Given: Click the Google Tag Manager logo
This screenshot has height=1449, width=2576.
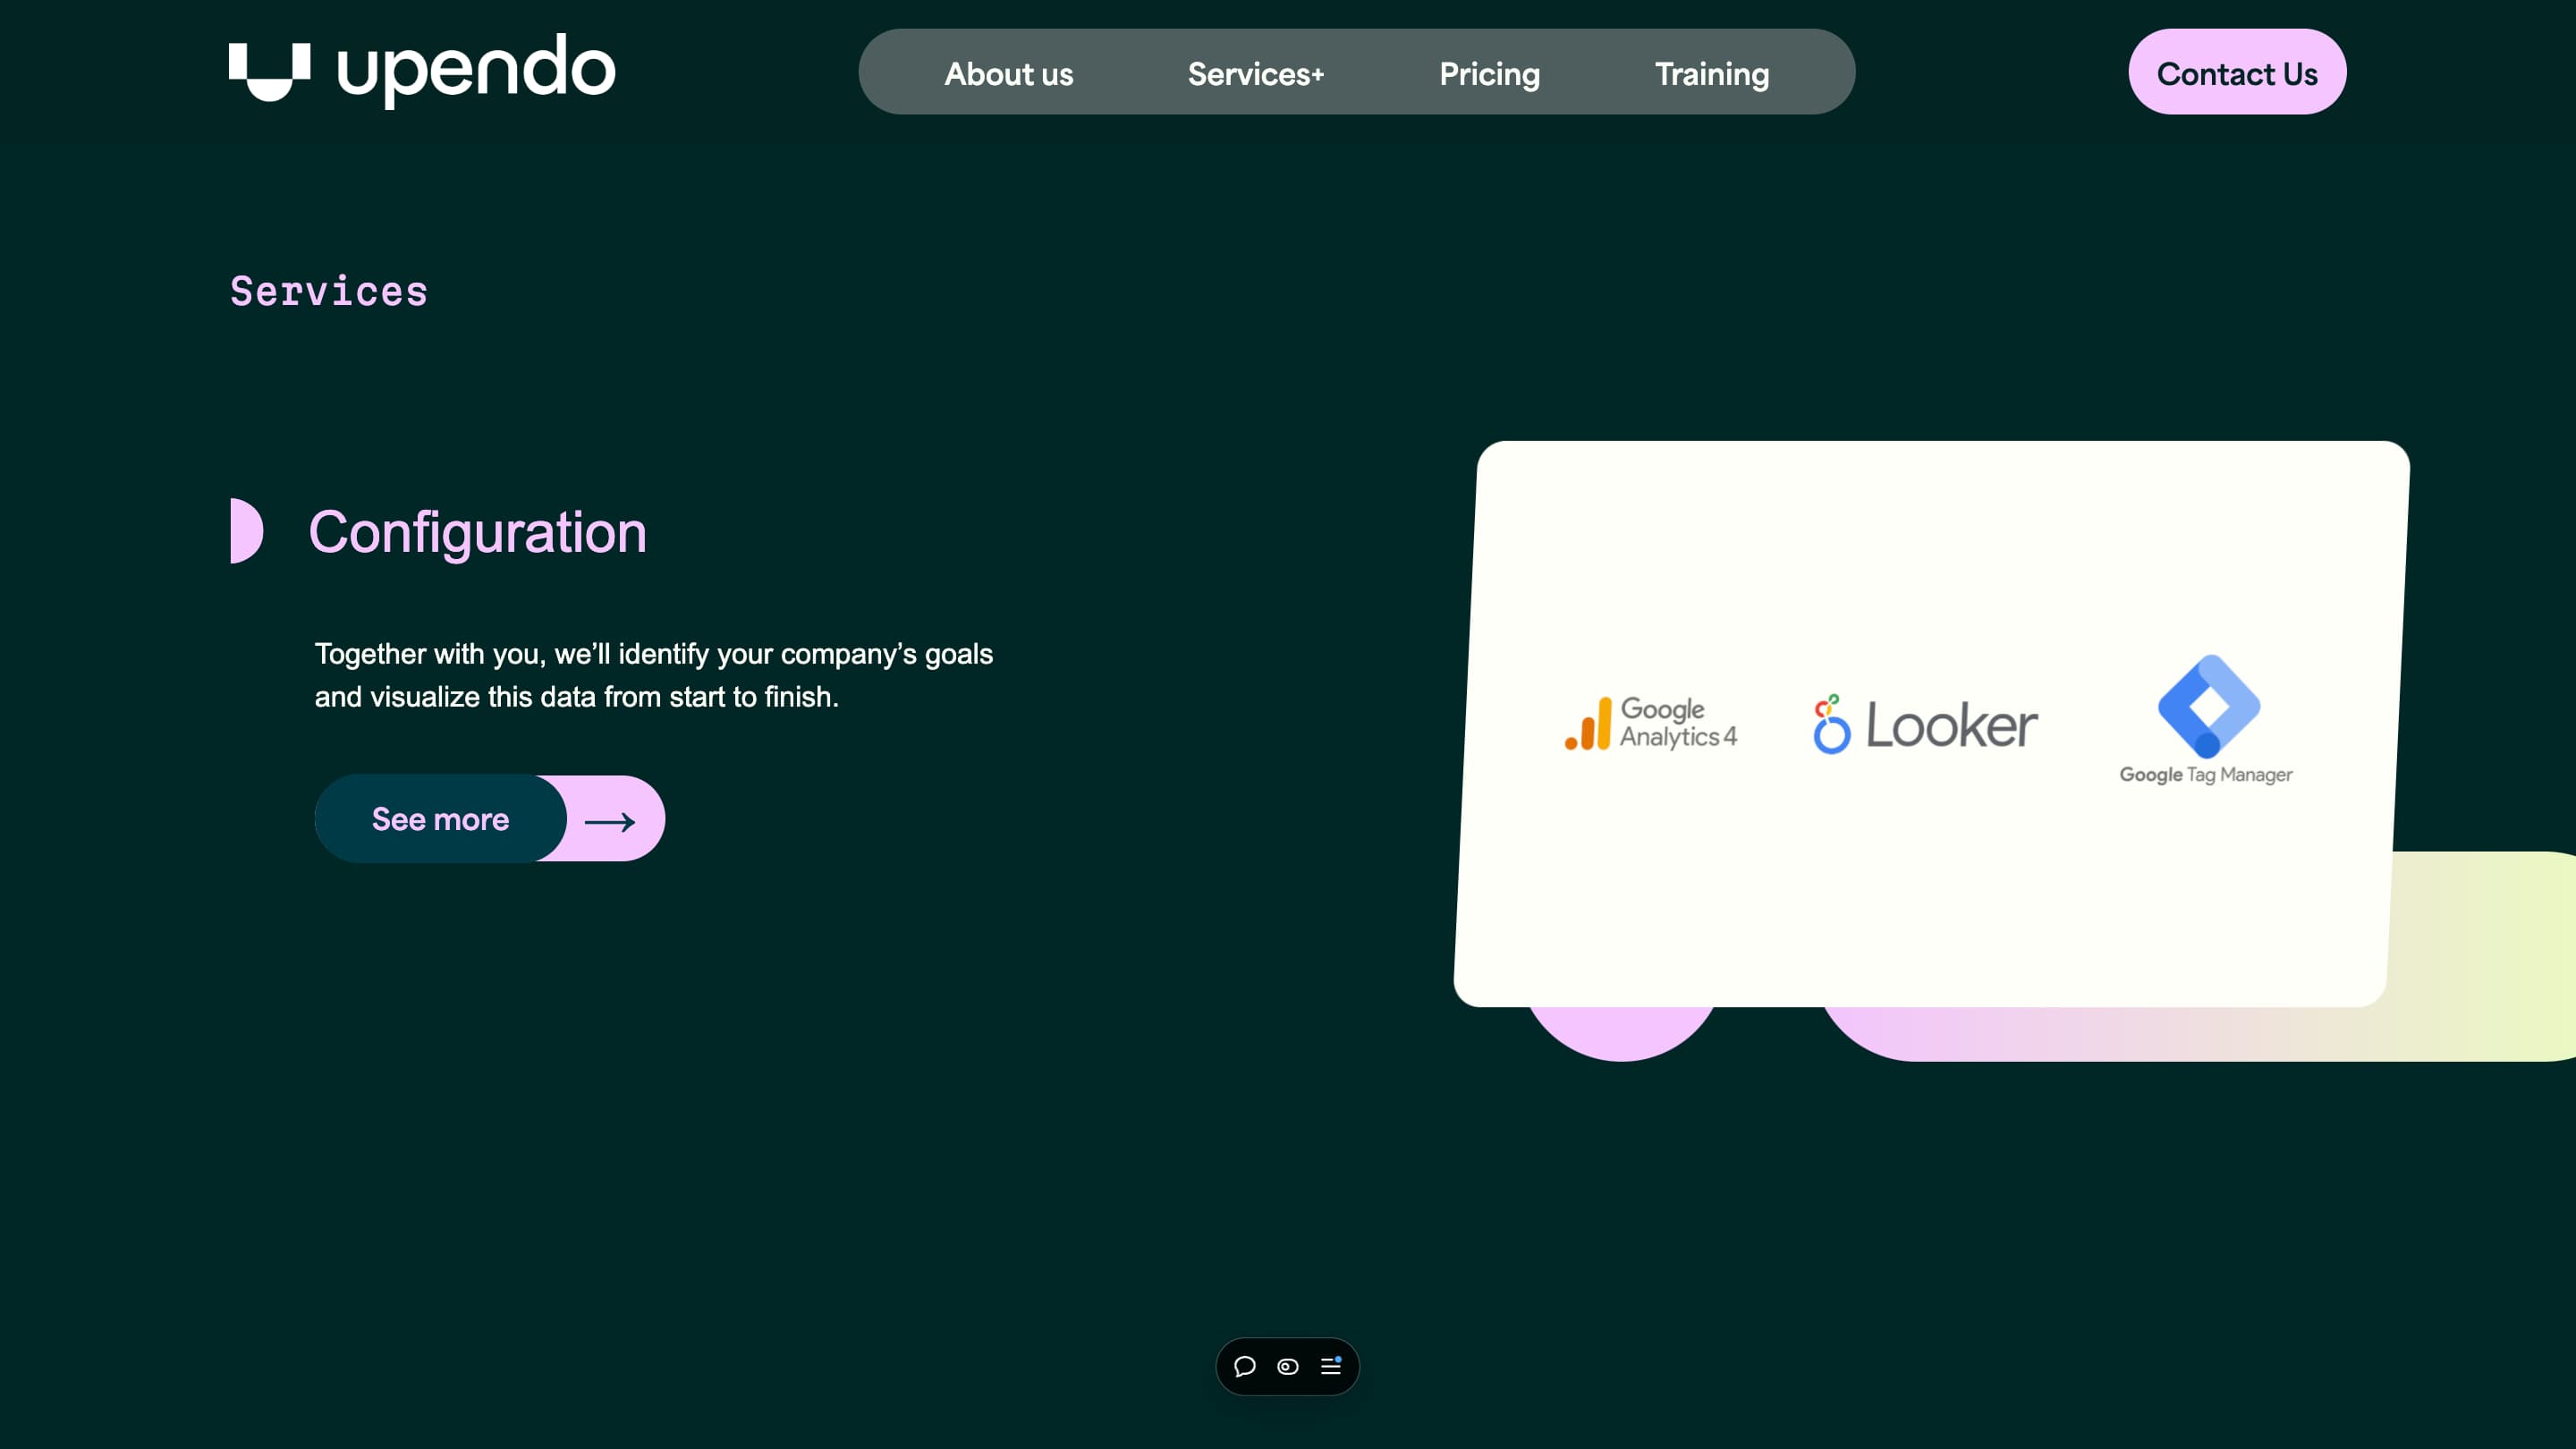Looking at the screenshot, I should click(2207, 720).
